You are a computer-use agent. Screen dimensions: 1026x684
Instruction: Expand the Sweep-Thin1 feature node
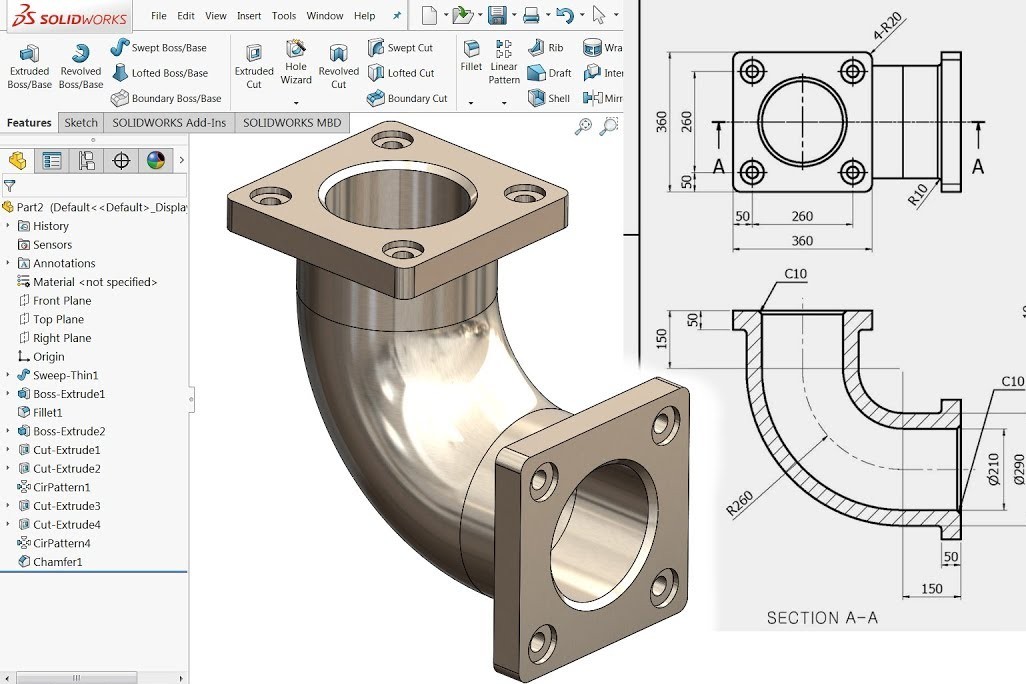[x=8, y=375]
